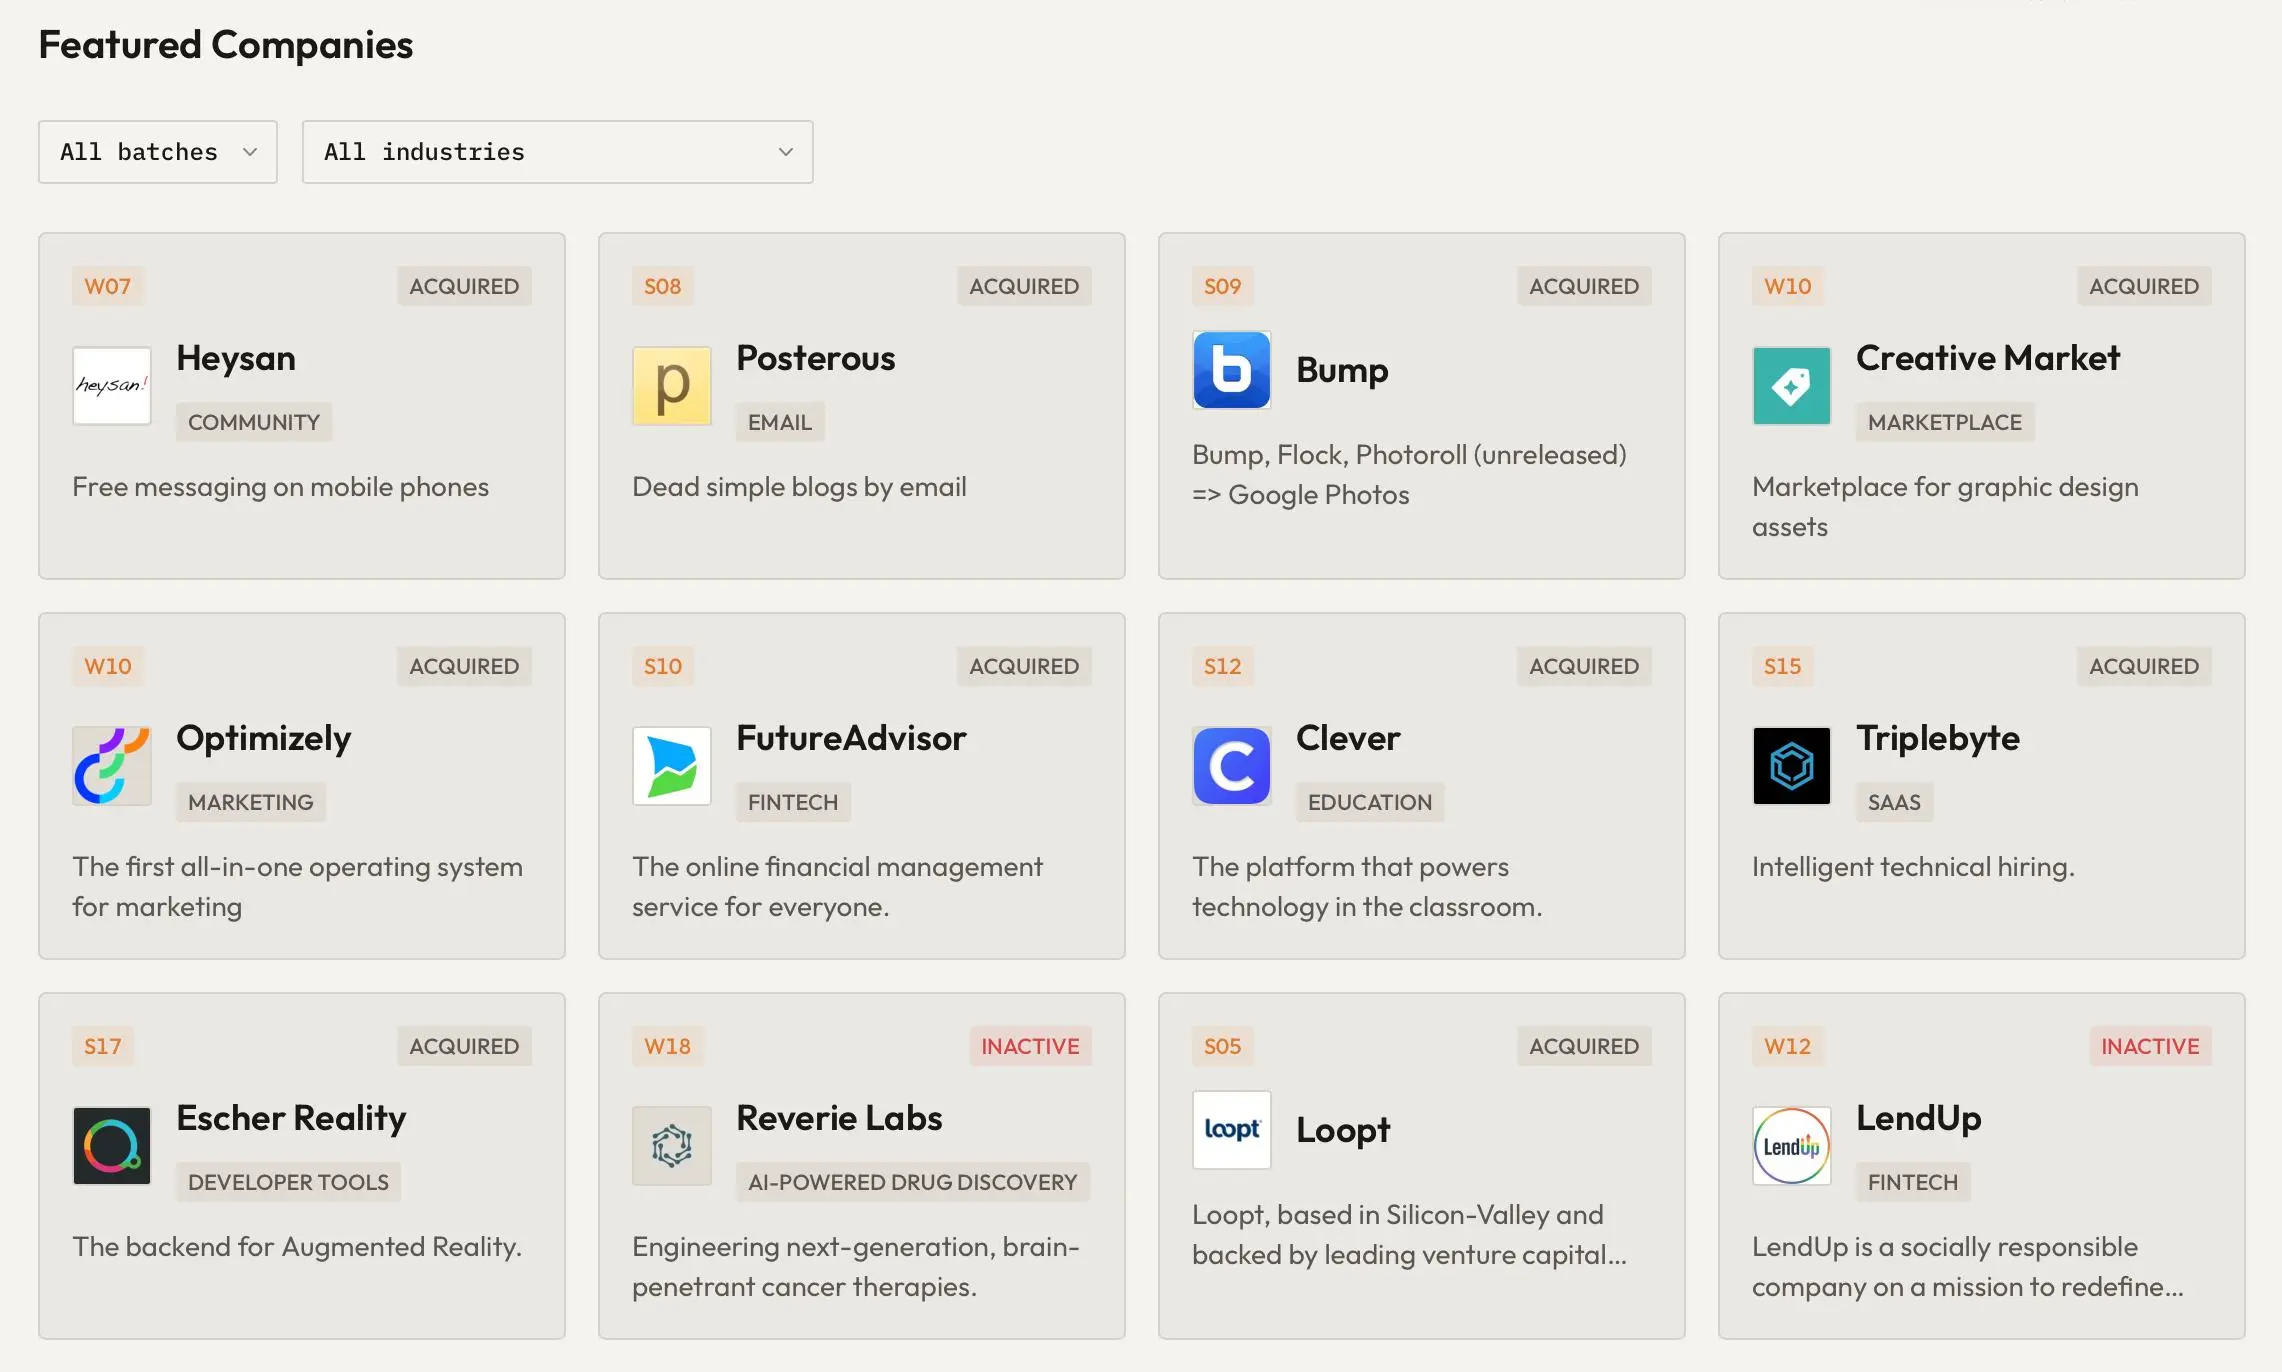
Task: Open the Clever company name link
Action: 1348,738
